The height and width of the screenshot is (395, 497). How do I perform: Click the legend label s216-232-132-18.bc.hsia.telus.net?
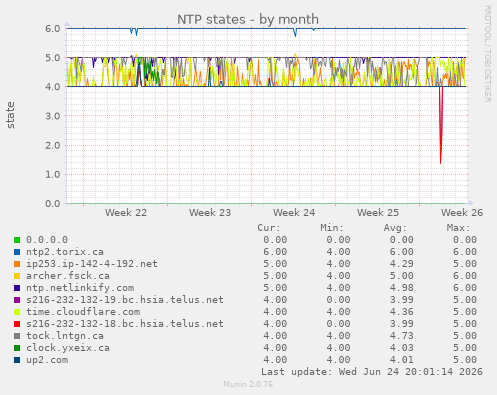125,324
